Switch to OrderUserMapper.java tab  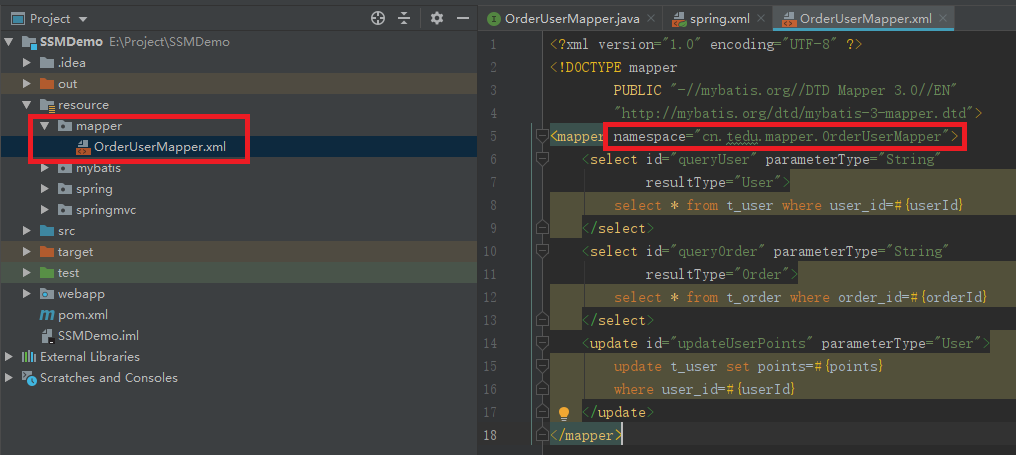click(x=572, y=19)
